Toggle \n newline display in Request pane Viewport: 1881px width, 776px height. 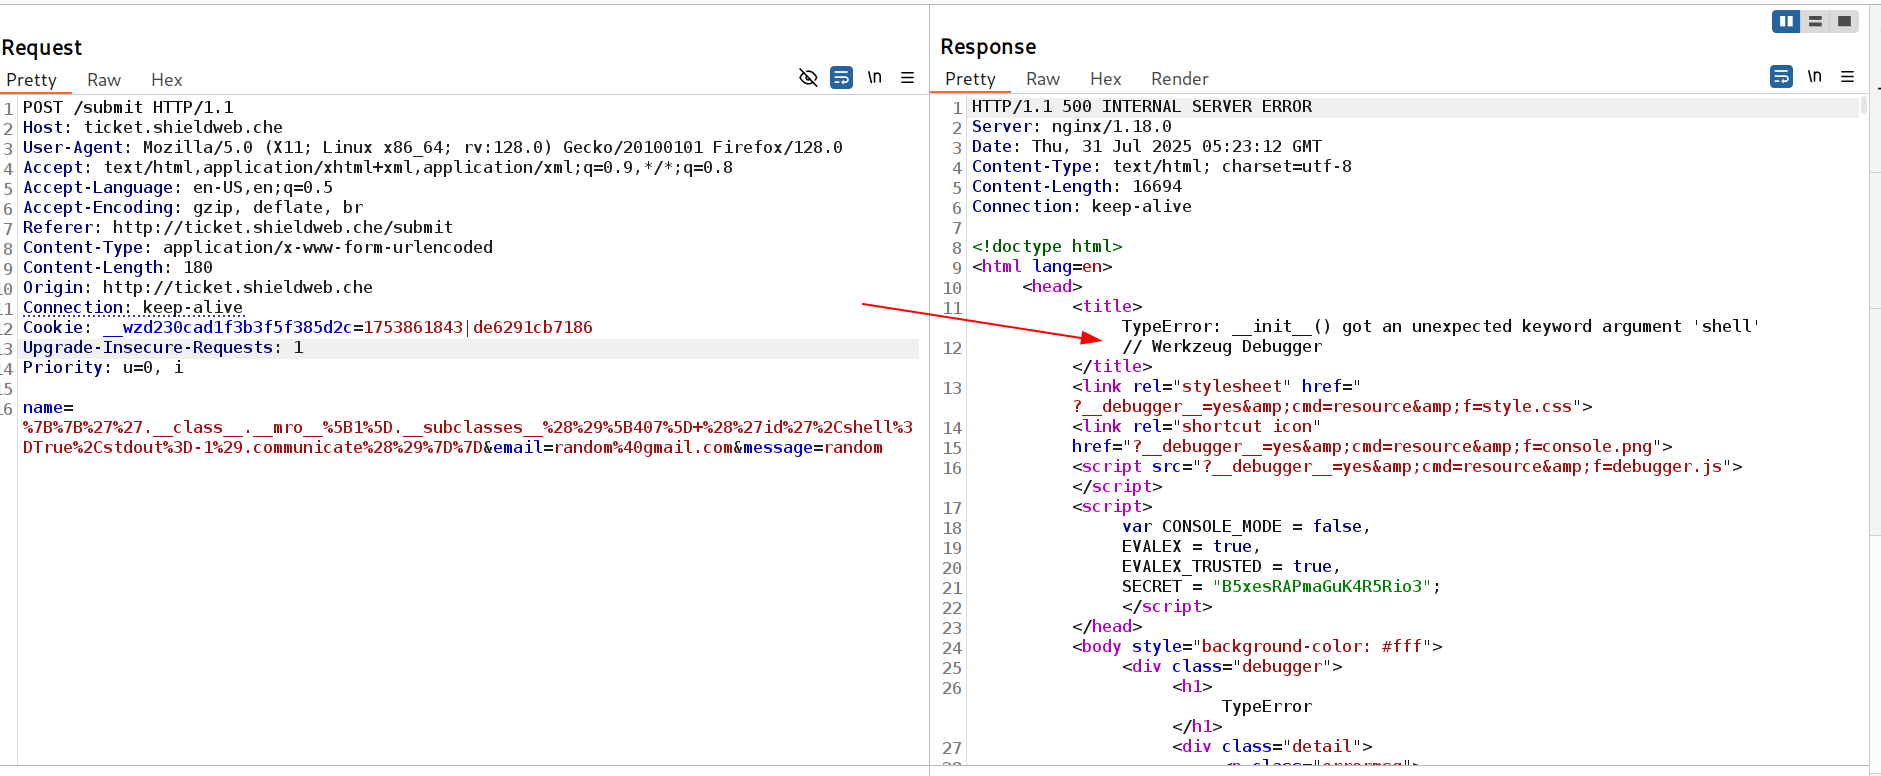(875, 78)
